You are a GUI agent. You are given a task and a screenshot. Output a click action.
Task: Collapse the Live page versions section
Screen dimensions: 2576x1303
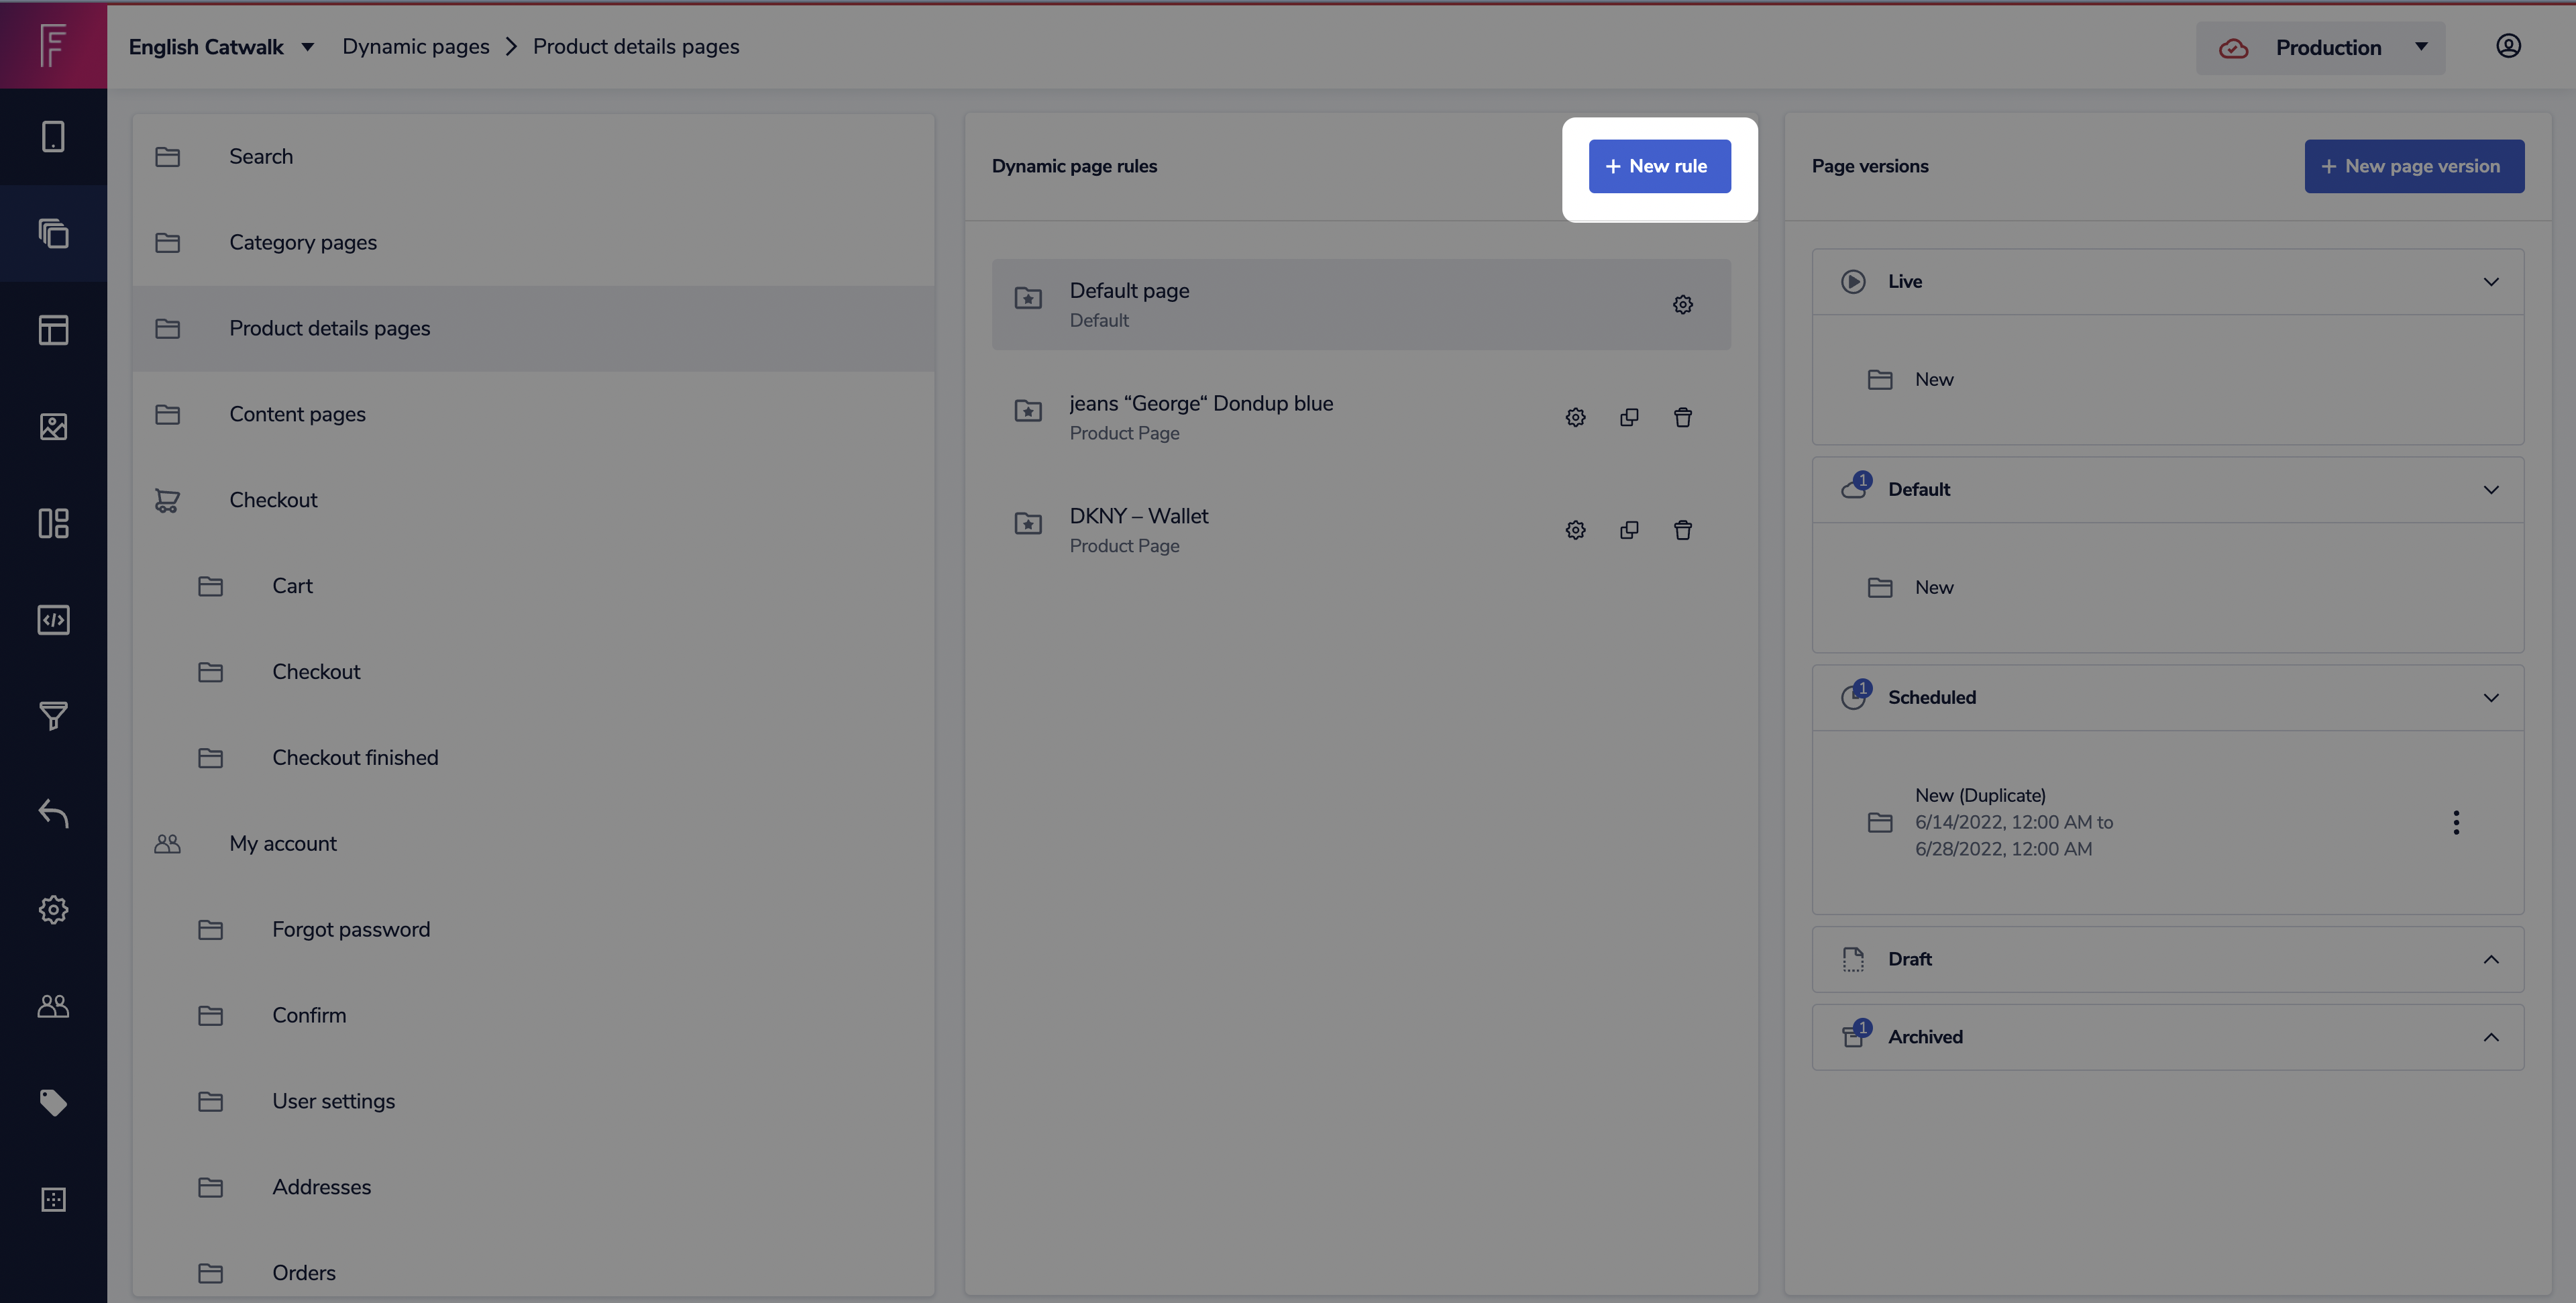pos(2490,282)
